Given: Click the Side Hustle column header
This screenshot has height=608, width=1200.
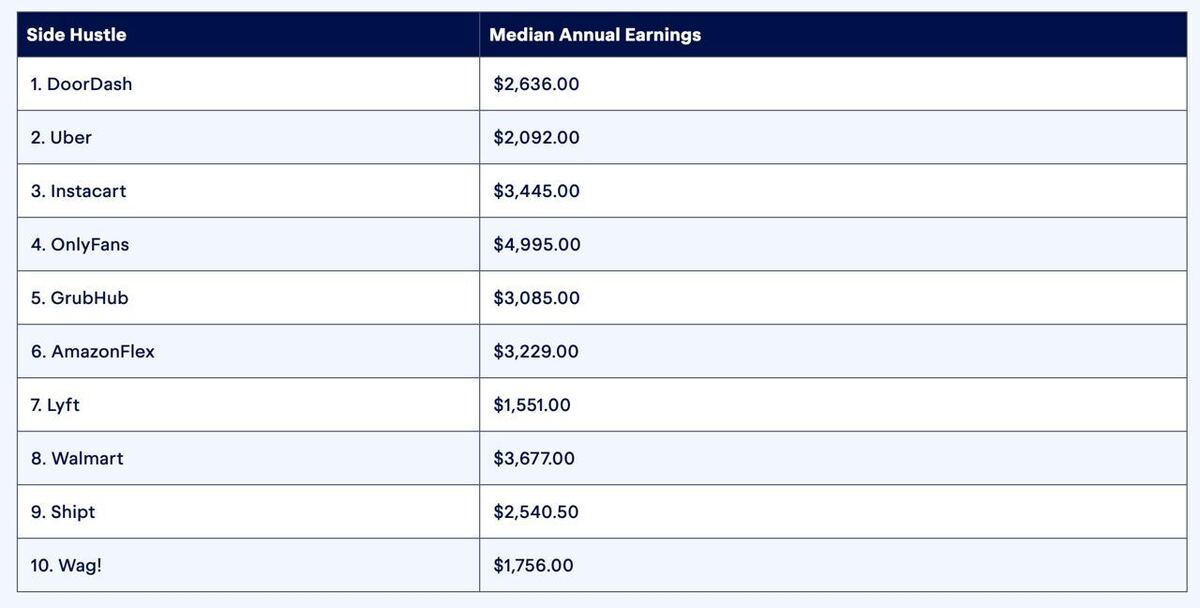Looking at the screenshot, I should click(x=76, y=35).
